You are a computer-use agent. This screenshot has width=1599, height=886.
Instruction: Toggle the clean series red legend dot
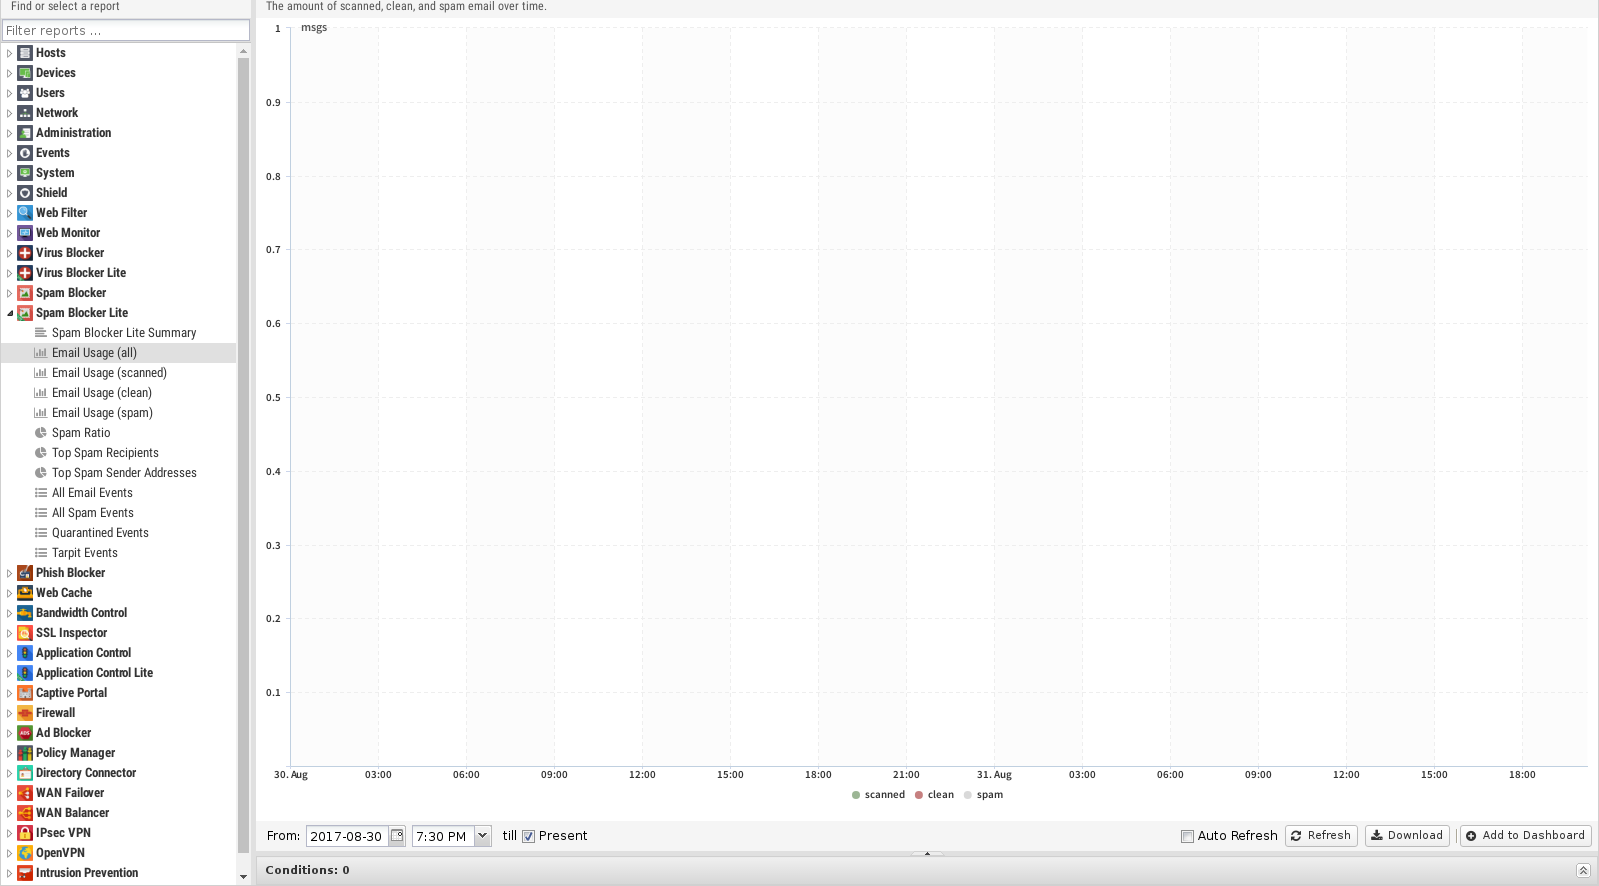(919, 795)
